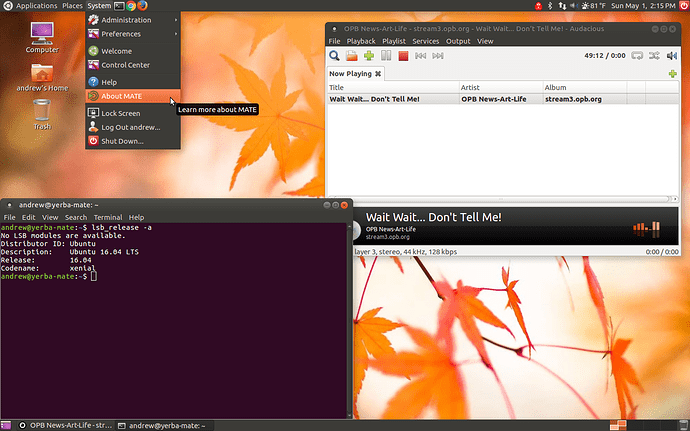Screen dimensions: 690x431
Task: Click the spectrum visualizer in the info bar
Action: pyautogui.click(x=646, y=228)
